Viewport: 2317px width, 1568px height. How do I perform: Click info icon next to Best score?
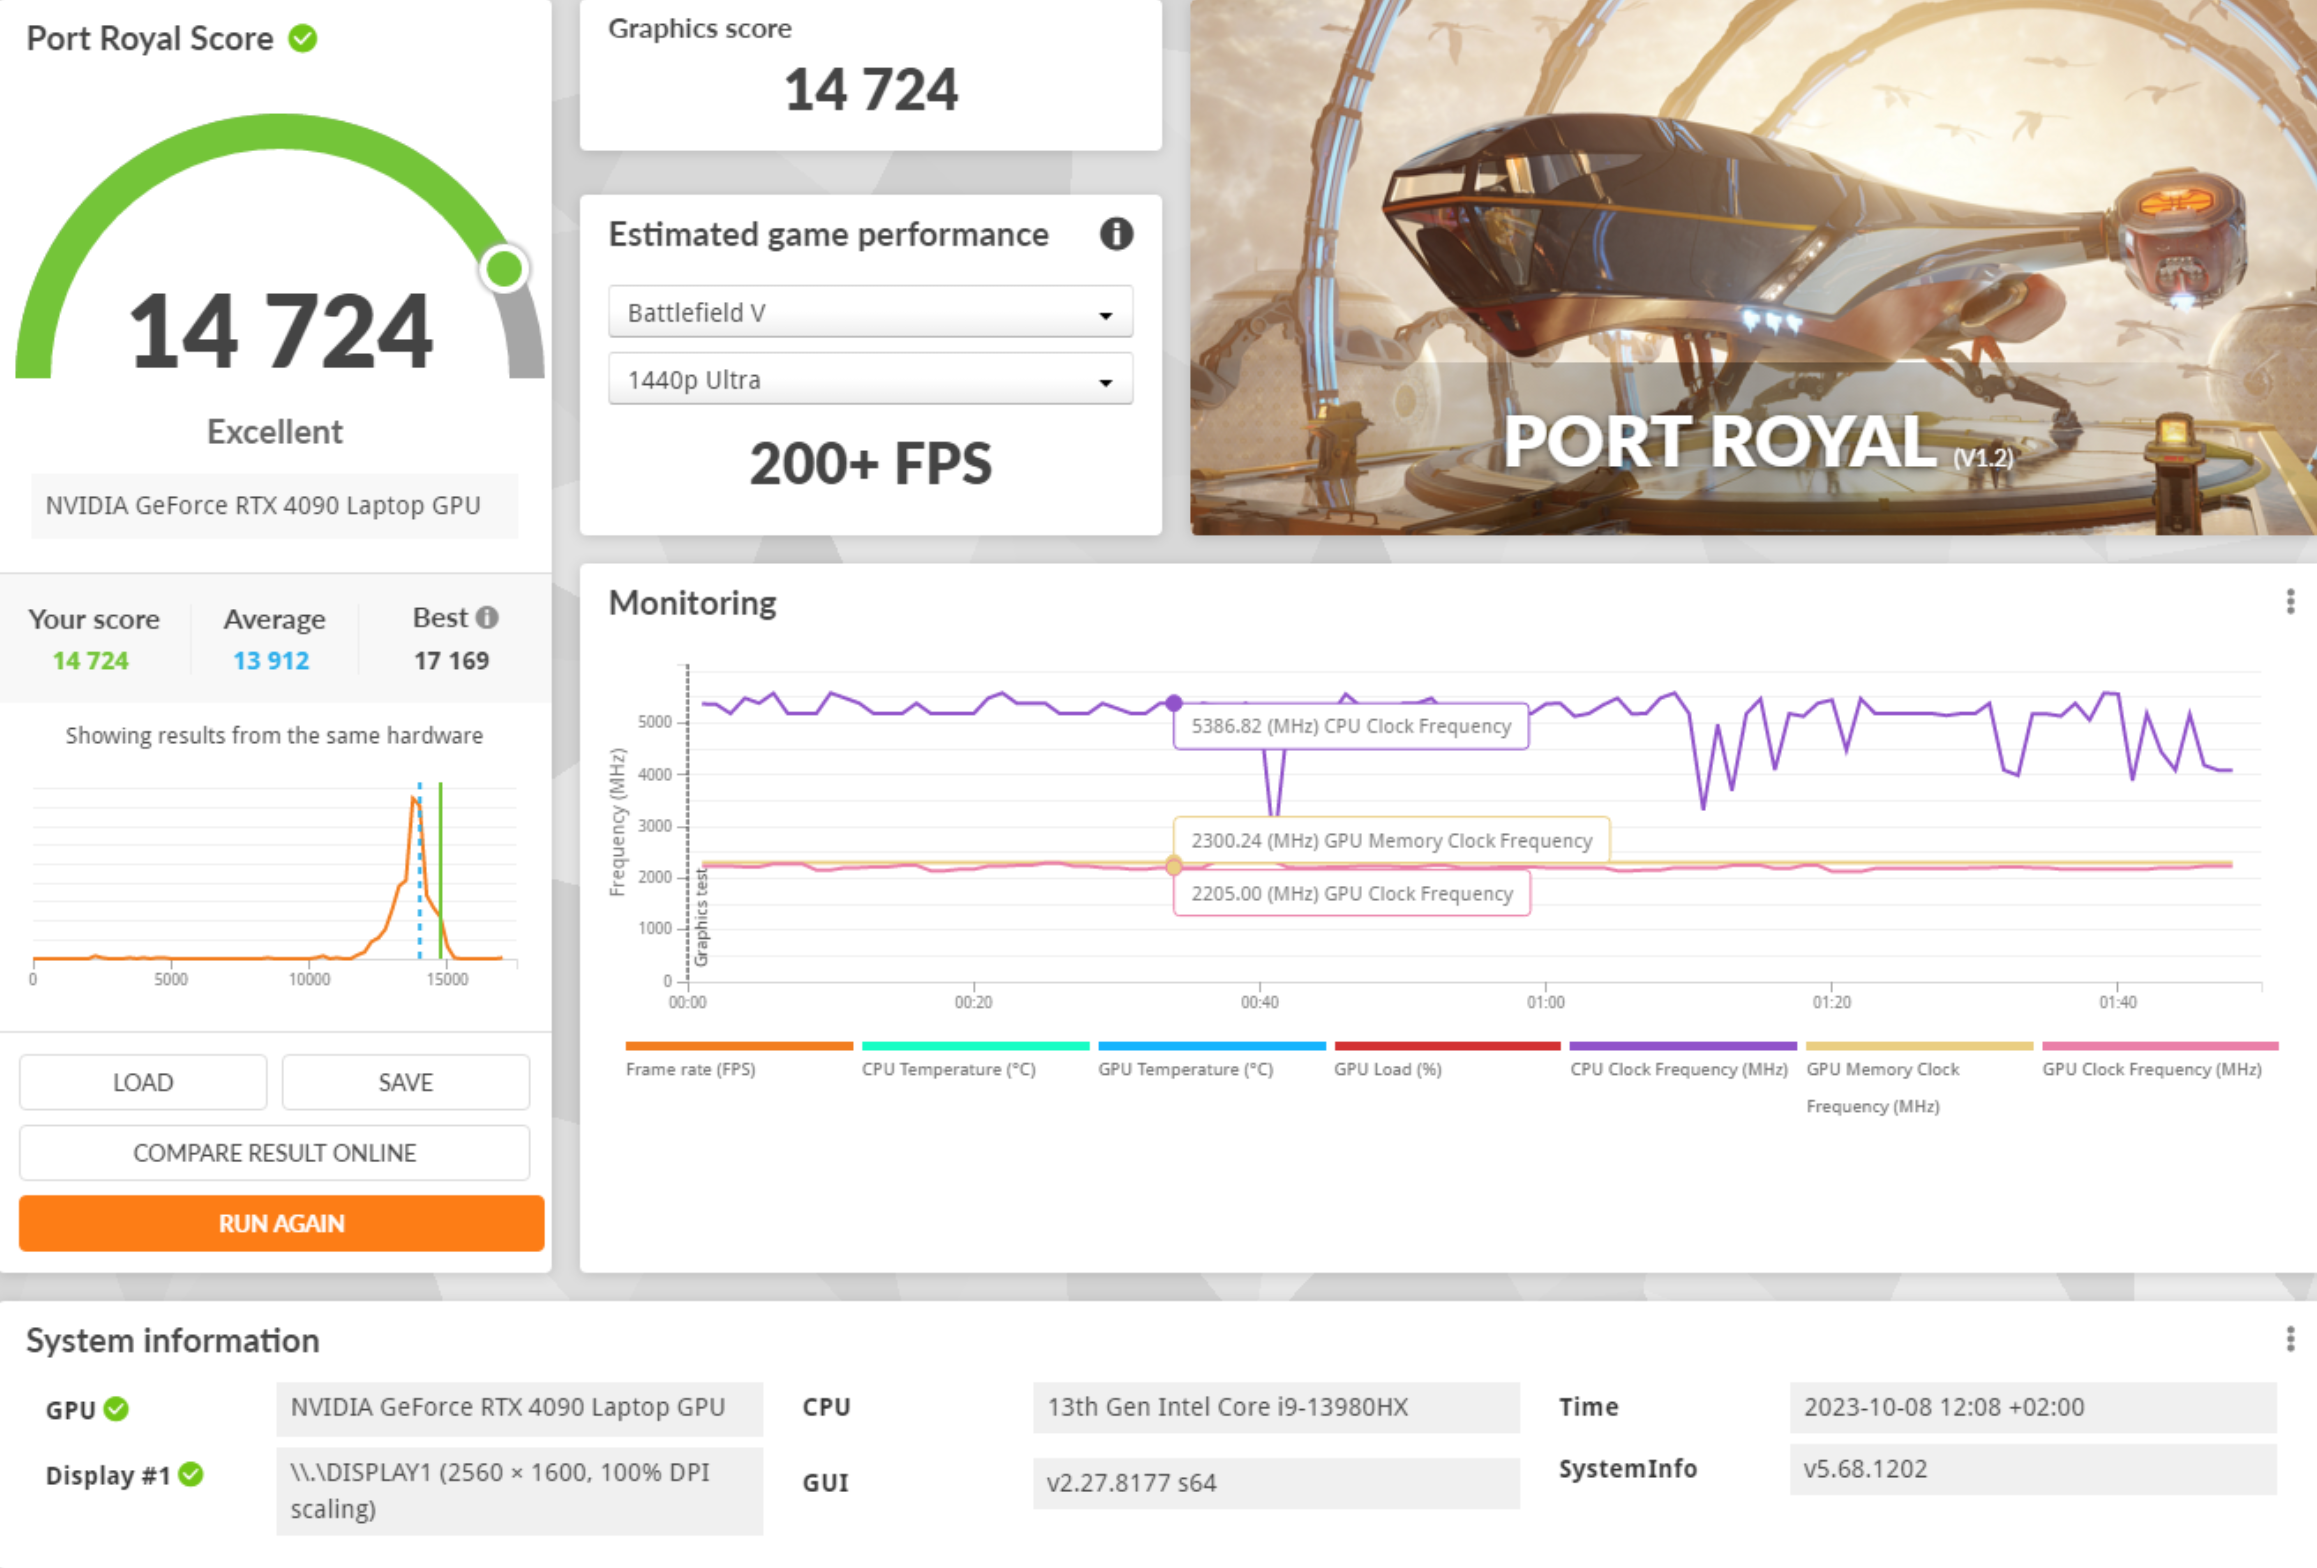click(x=487, y=618)
